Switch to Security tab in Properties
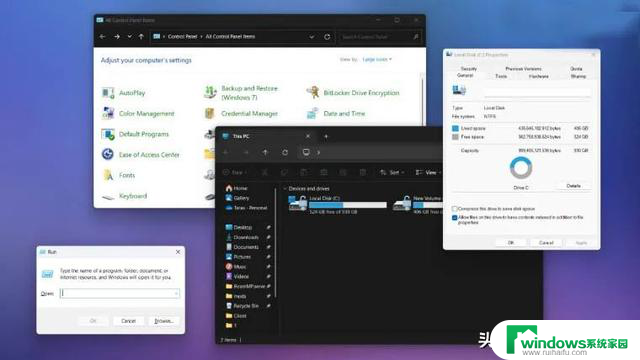 click(469, 69)
